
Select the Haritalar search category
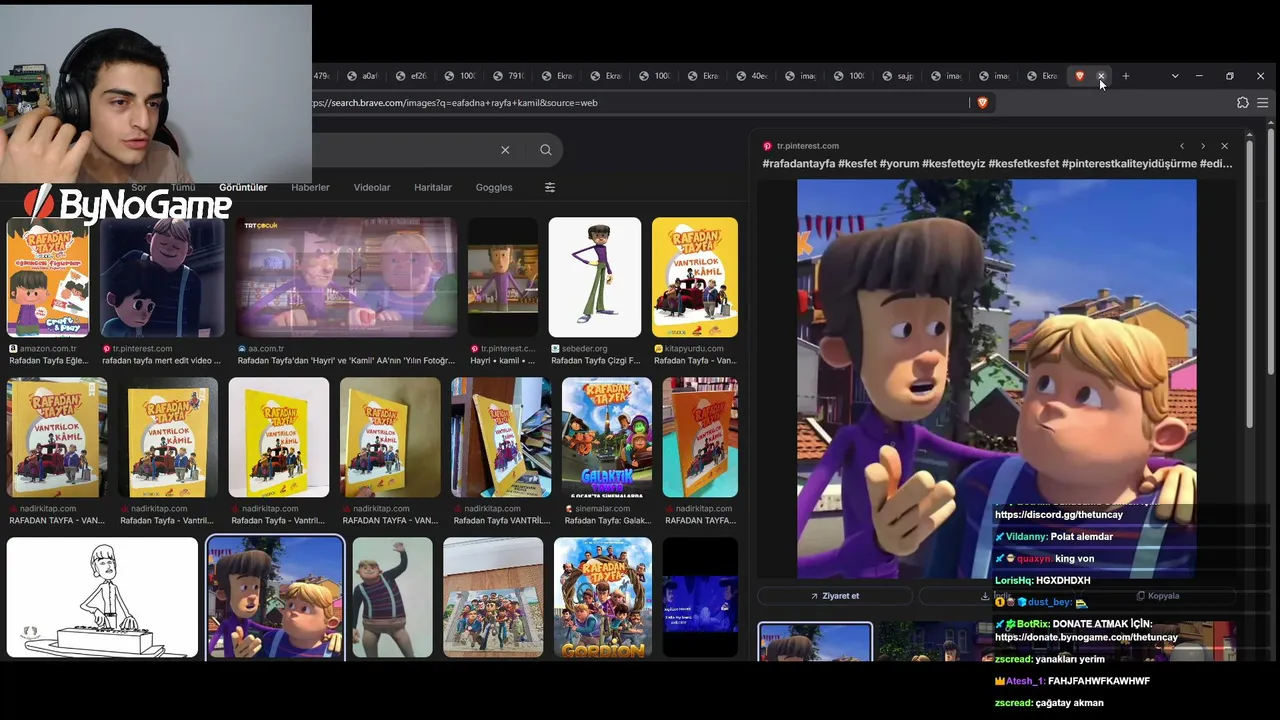(x=433, y=187)
